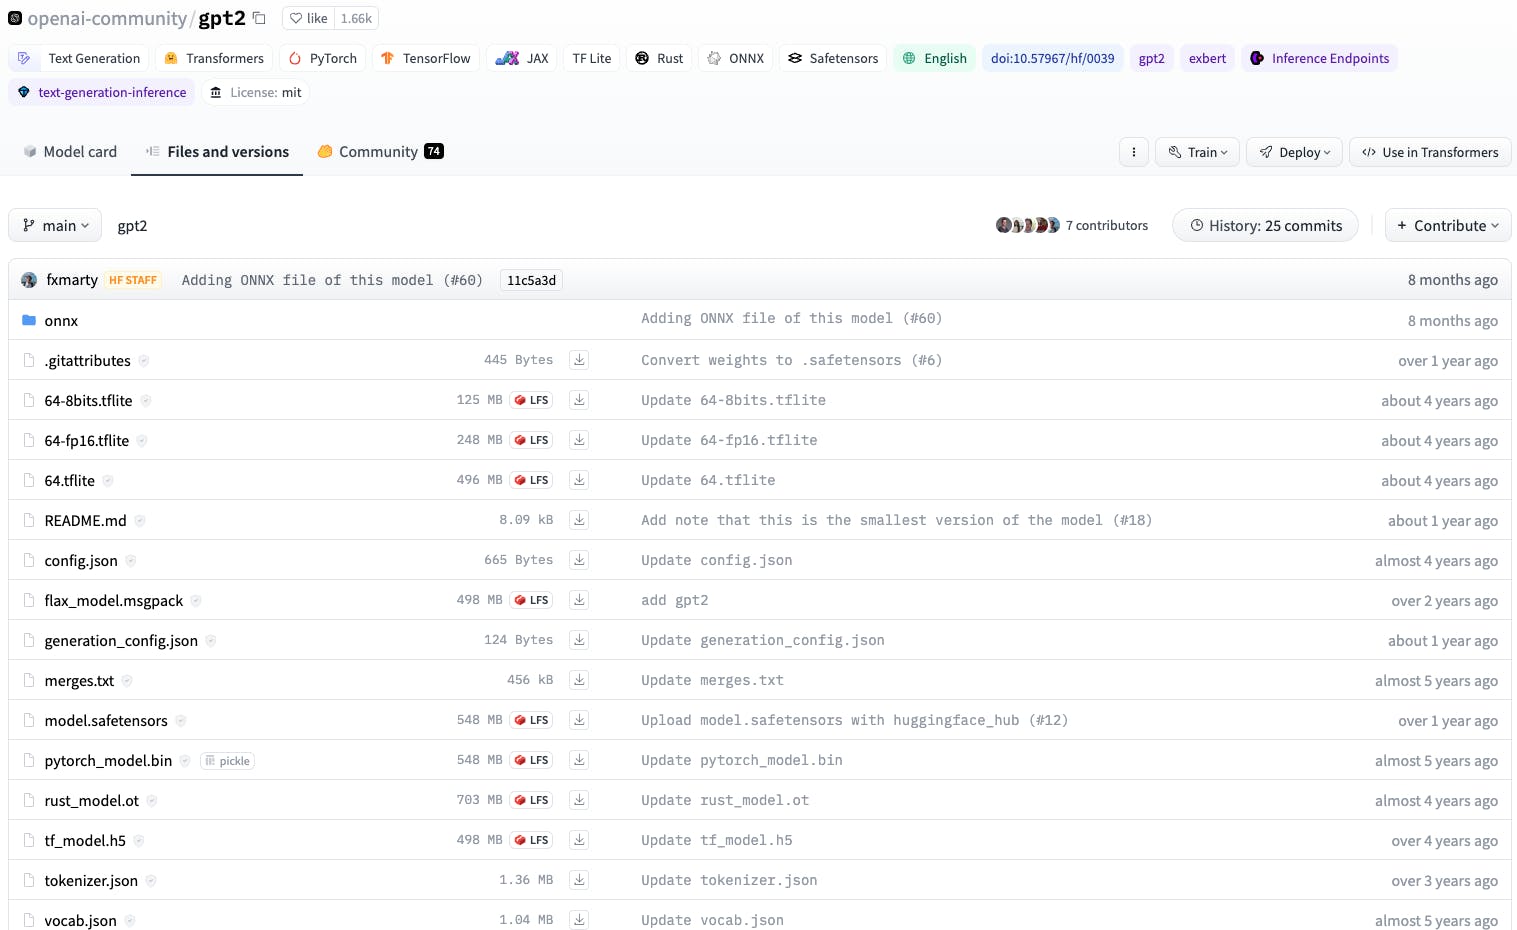Click the LFS badge on 64-8bits.tflite
The height and width of the screenshot is (930, 1517).
click(531, 400)
